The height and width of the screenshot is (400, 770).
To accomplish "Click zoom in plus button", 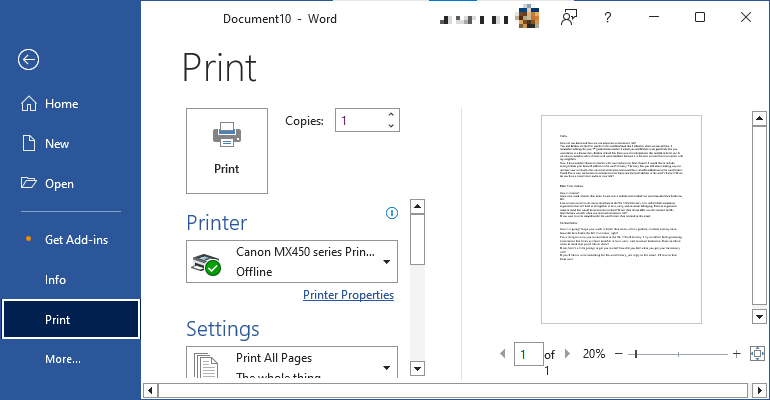I will 736,354.
